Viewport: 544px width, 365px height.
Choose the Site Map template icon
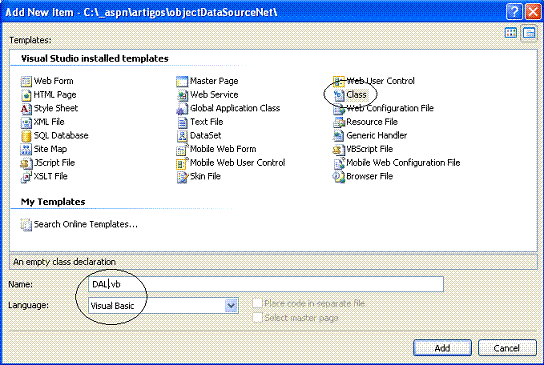pos(26,150)
